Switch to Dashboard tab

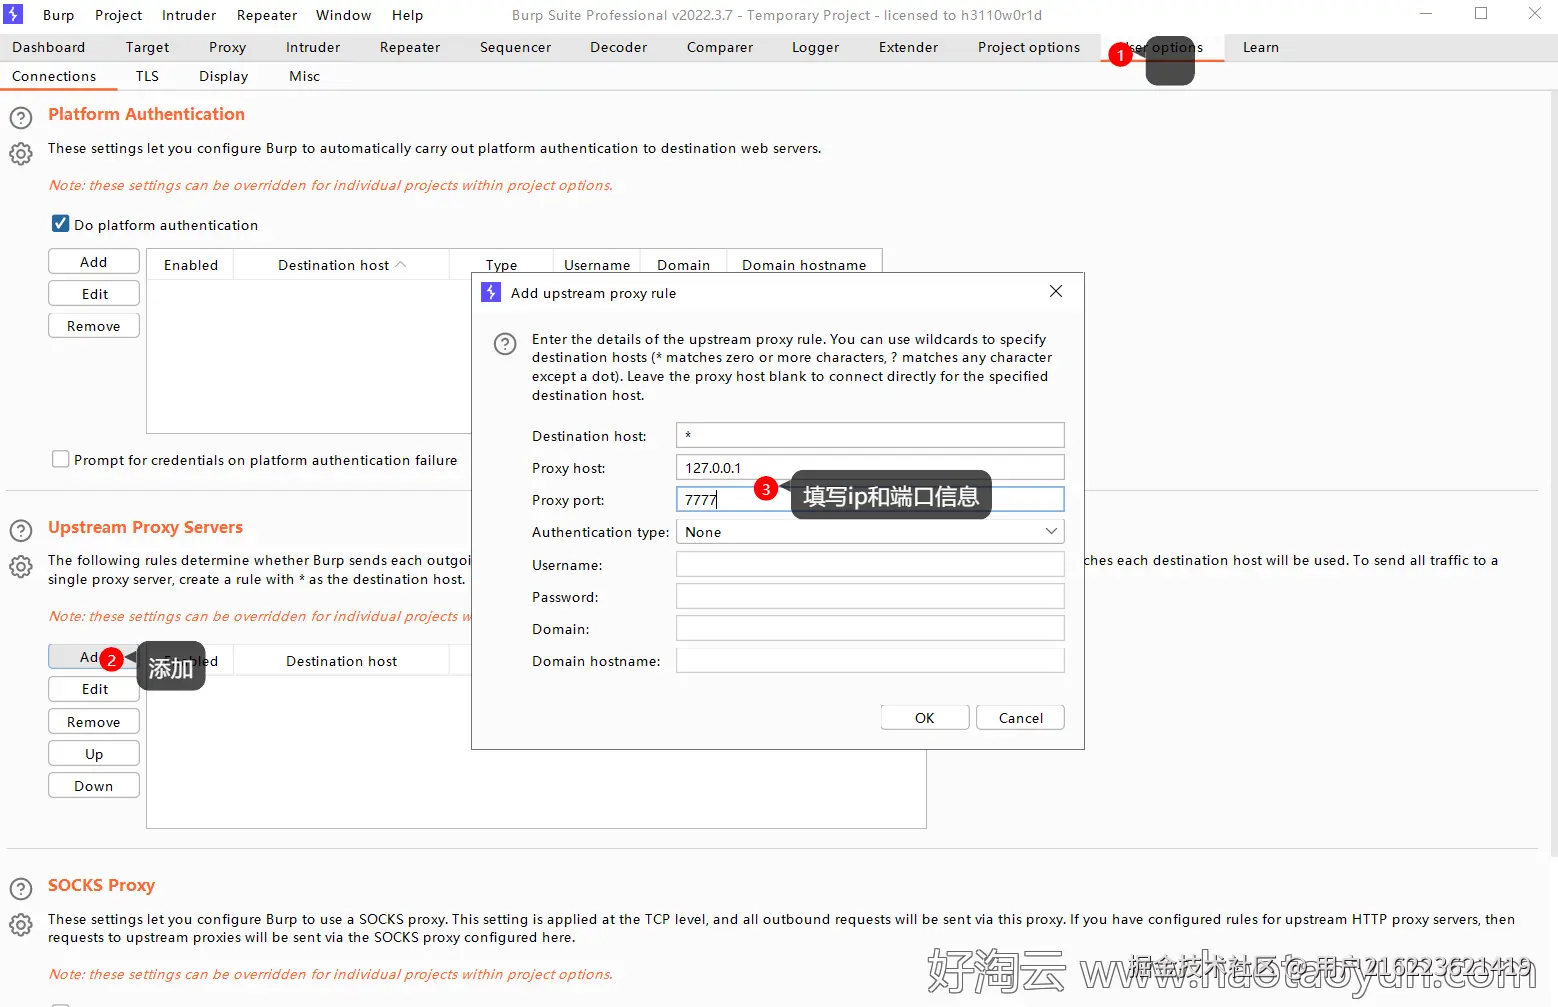(x=48, y=47)
